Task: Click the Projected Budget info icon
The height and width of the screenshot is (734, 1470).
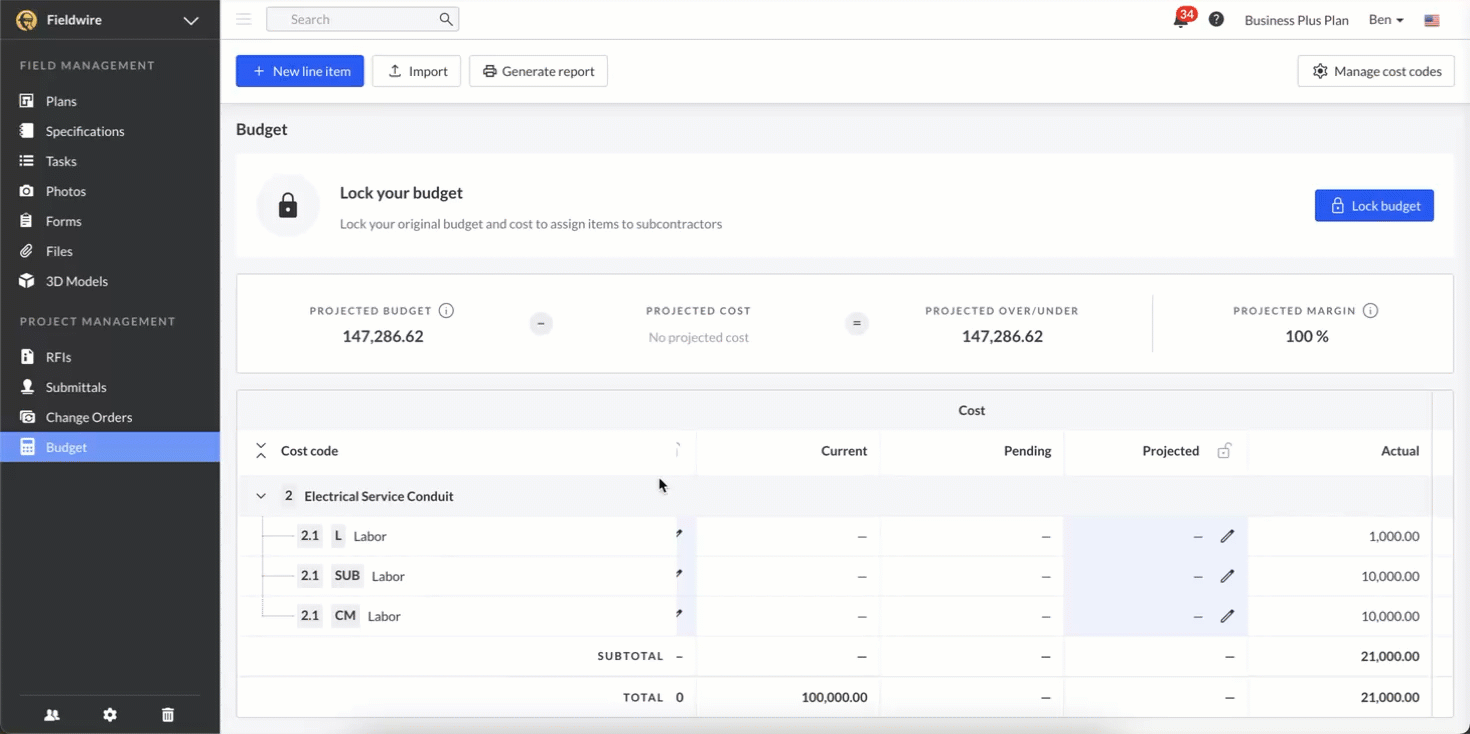Action: (x=446, y=311)
